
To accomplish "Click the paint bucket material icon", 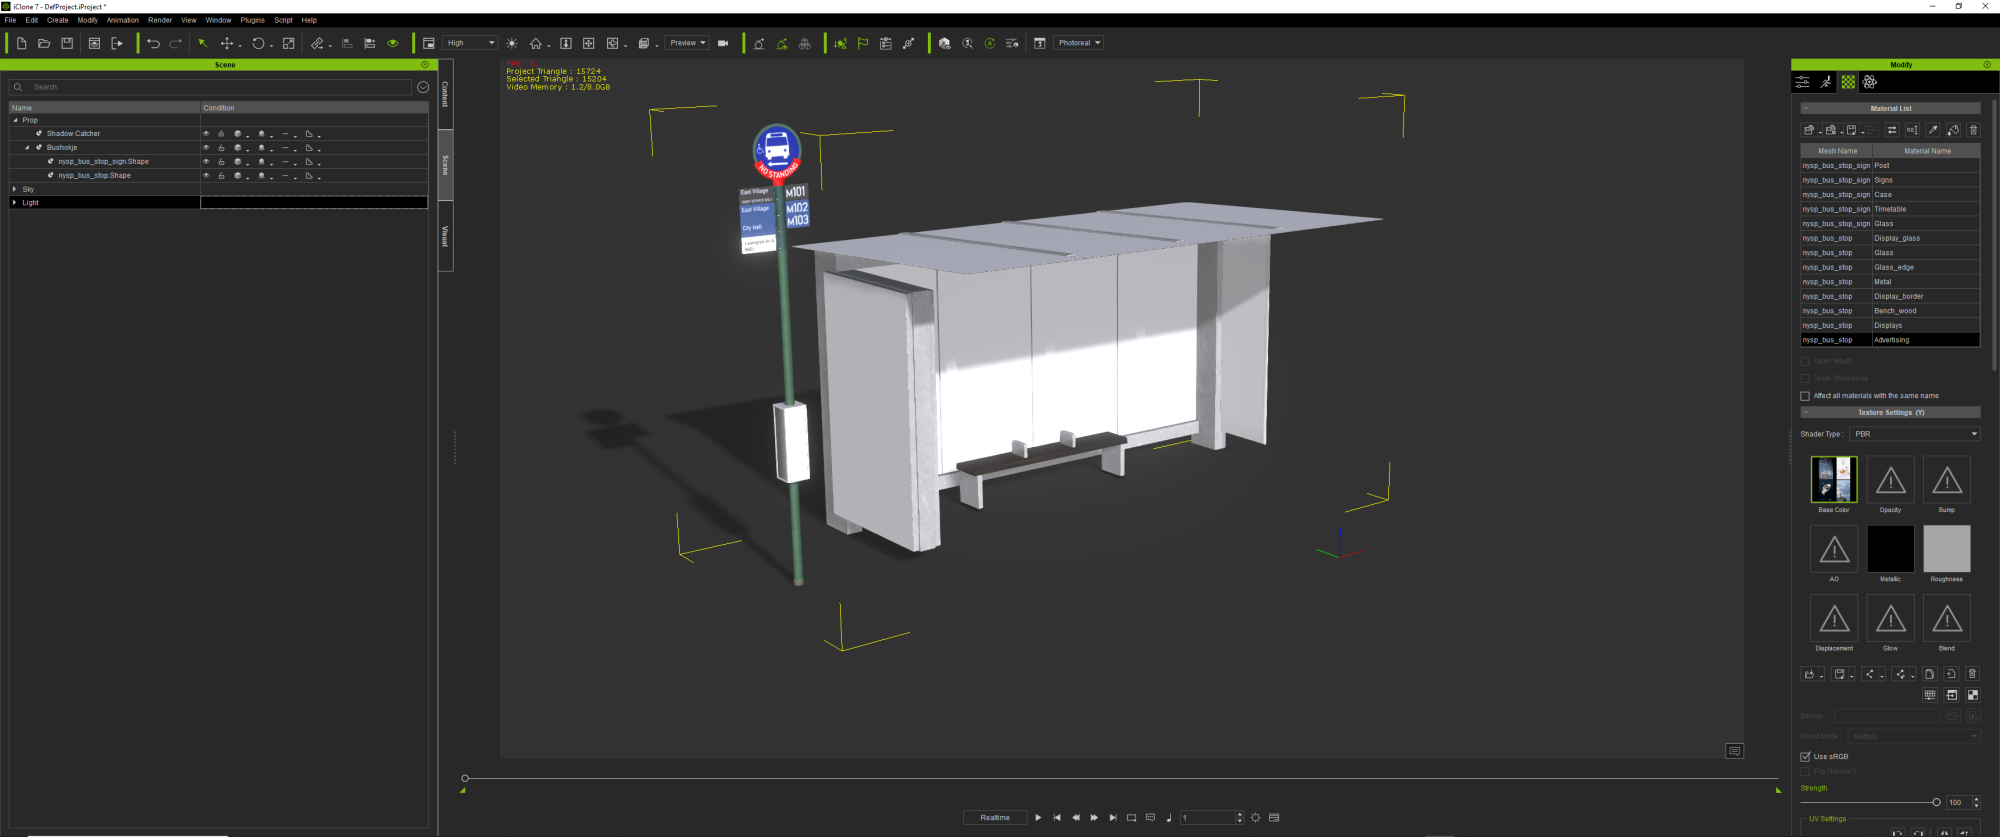I will pyautogui.click(x=1953, y=130).
